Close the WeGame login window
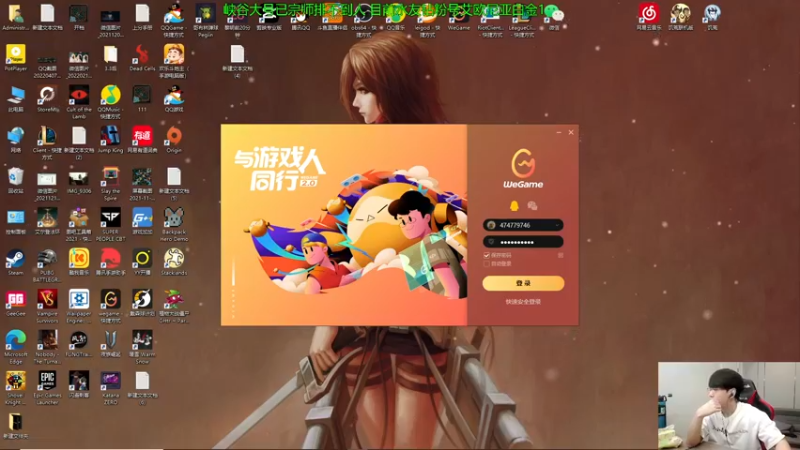Viewport: 800px width, 450px height. tap(571, 132)
